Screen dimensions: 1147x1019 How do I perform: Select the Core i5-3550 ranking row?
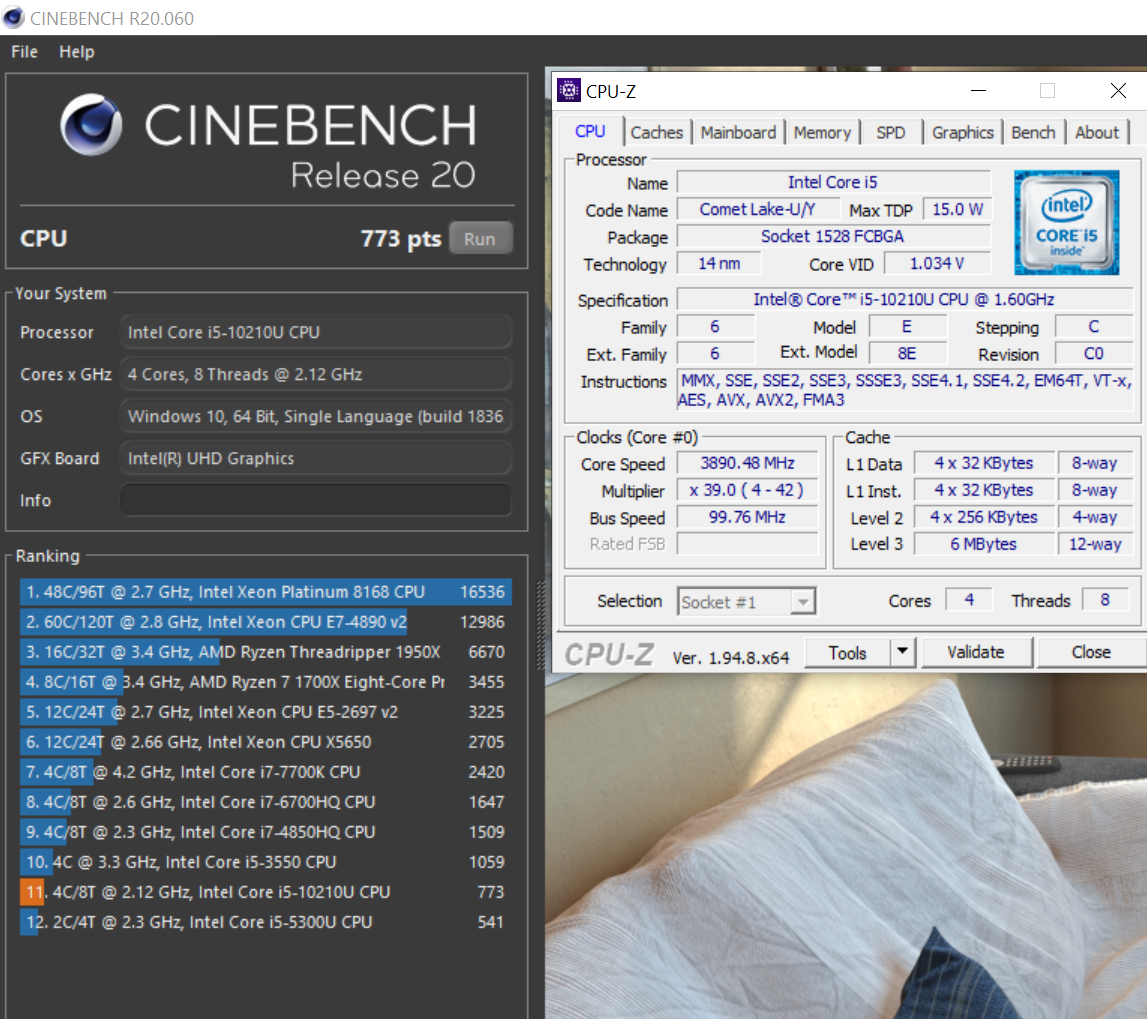pyautogui.click(x=265, y=862)
